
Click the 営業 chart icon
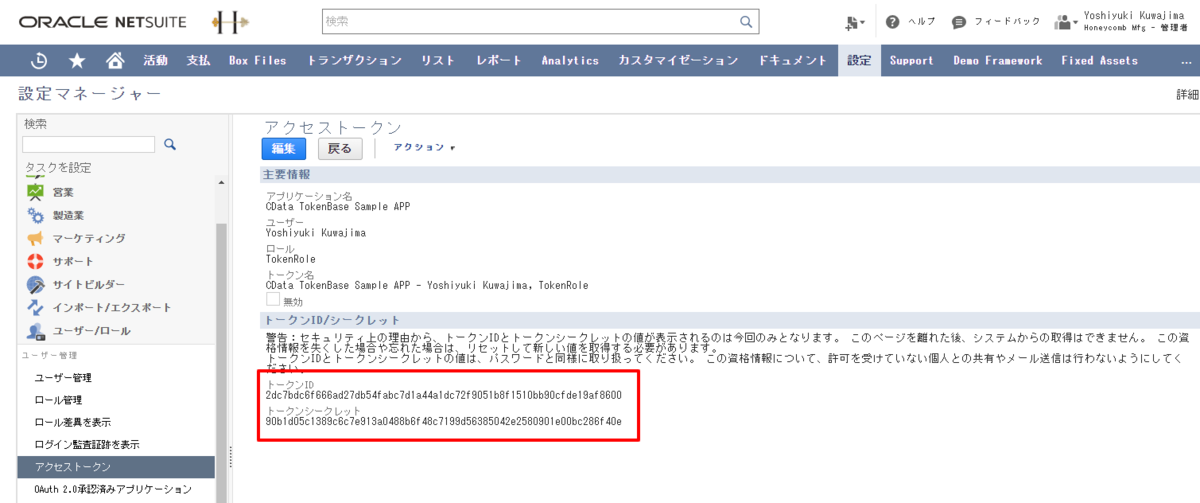[x=36, y=191]
